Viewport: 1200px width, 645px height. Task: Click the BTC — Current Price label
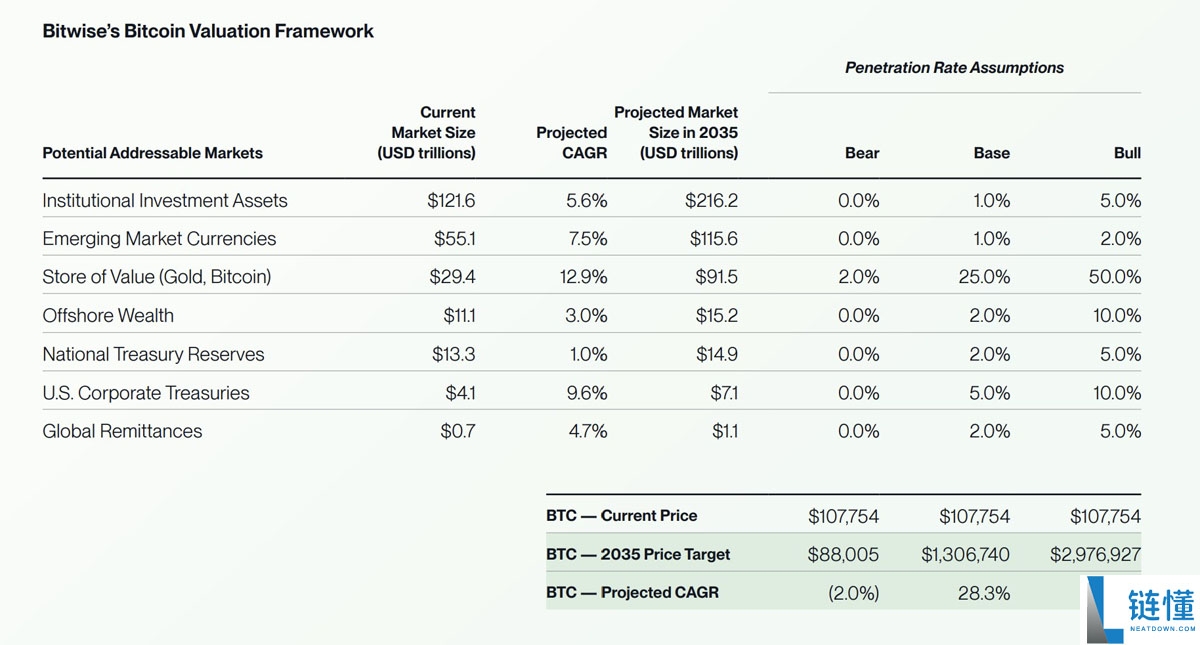(621, 516)
